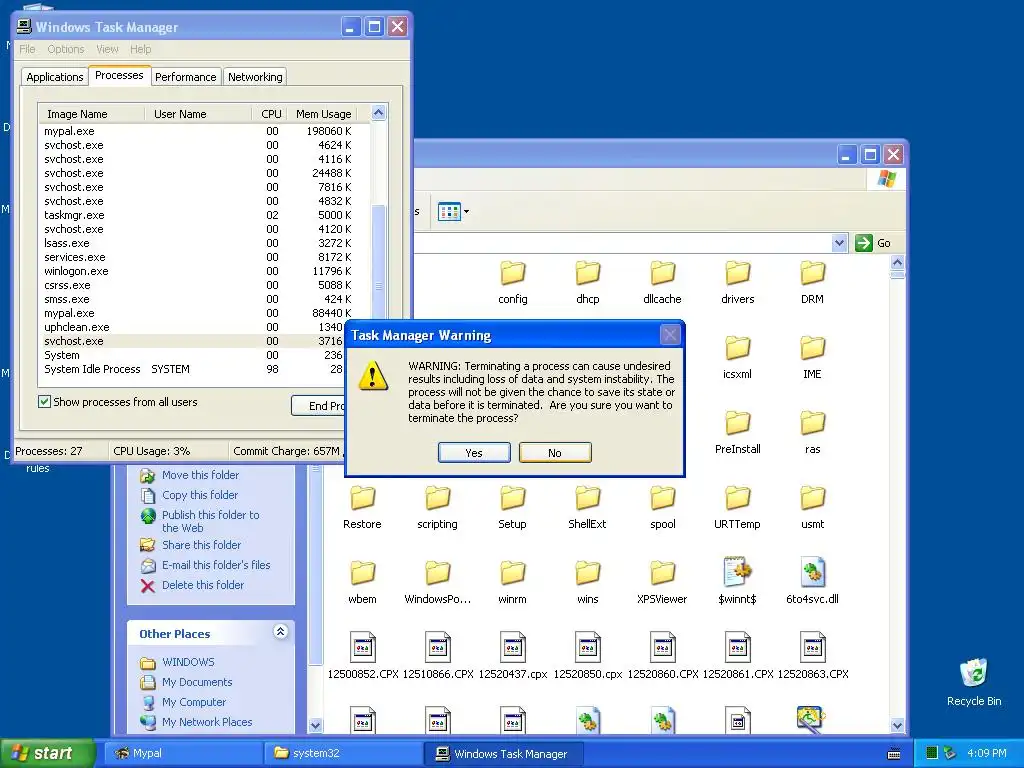Sort processes by Mem Usage column
1024x768 pixels.
pyautogui.click(x=323, y=114)
